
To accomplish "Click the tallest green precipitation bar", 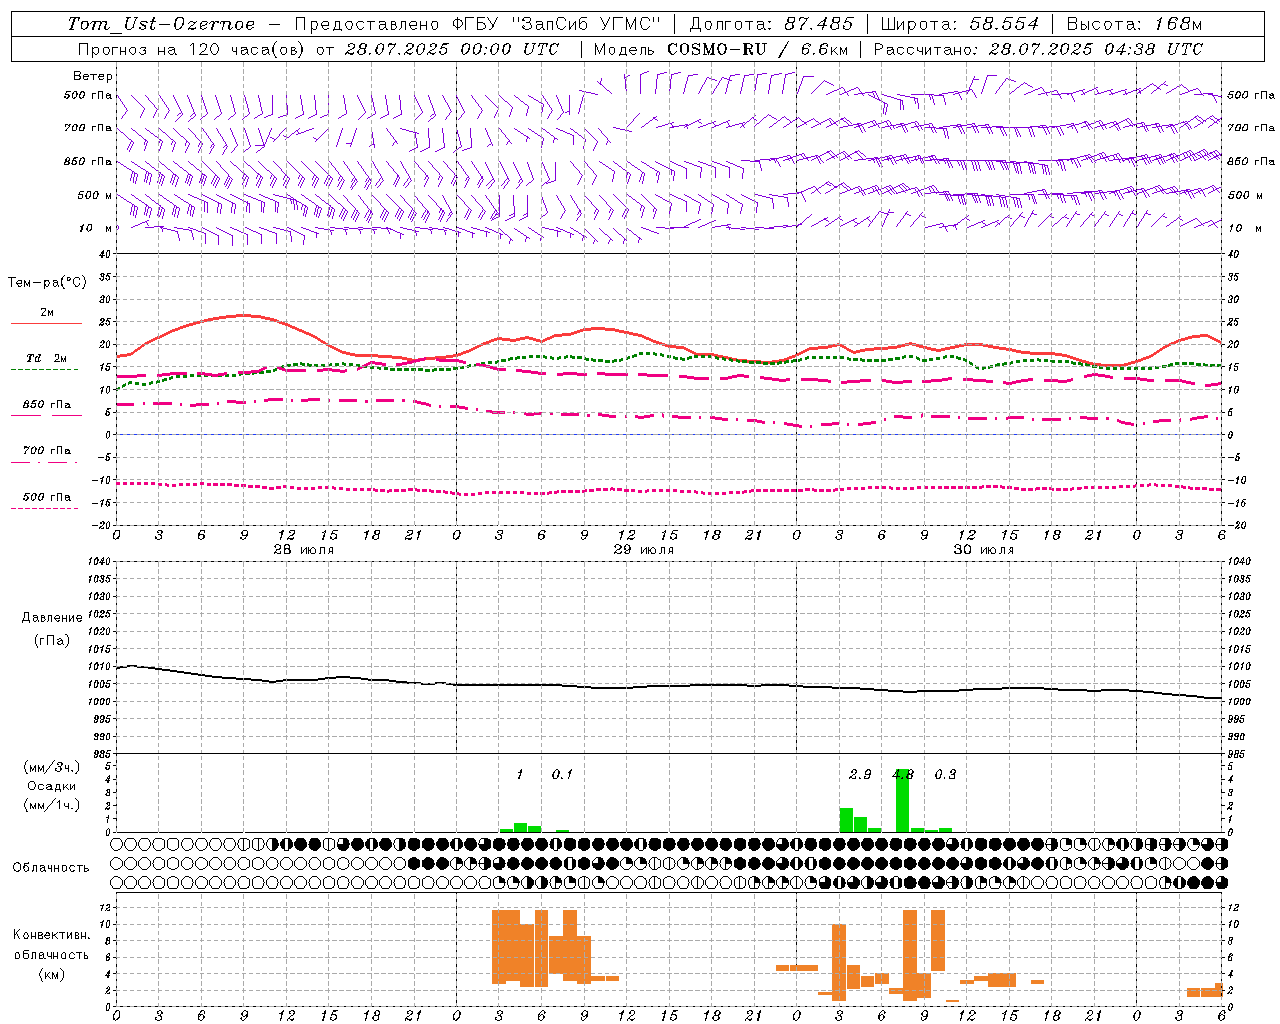I will [903, 800].
